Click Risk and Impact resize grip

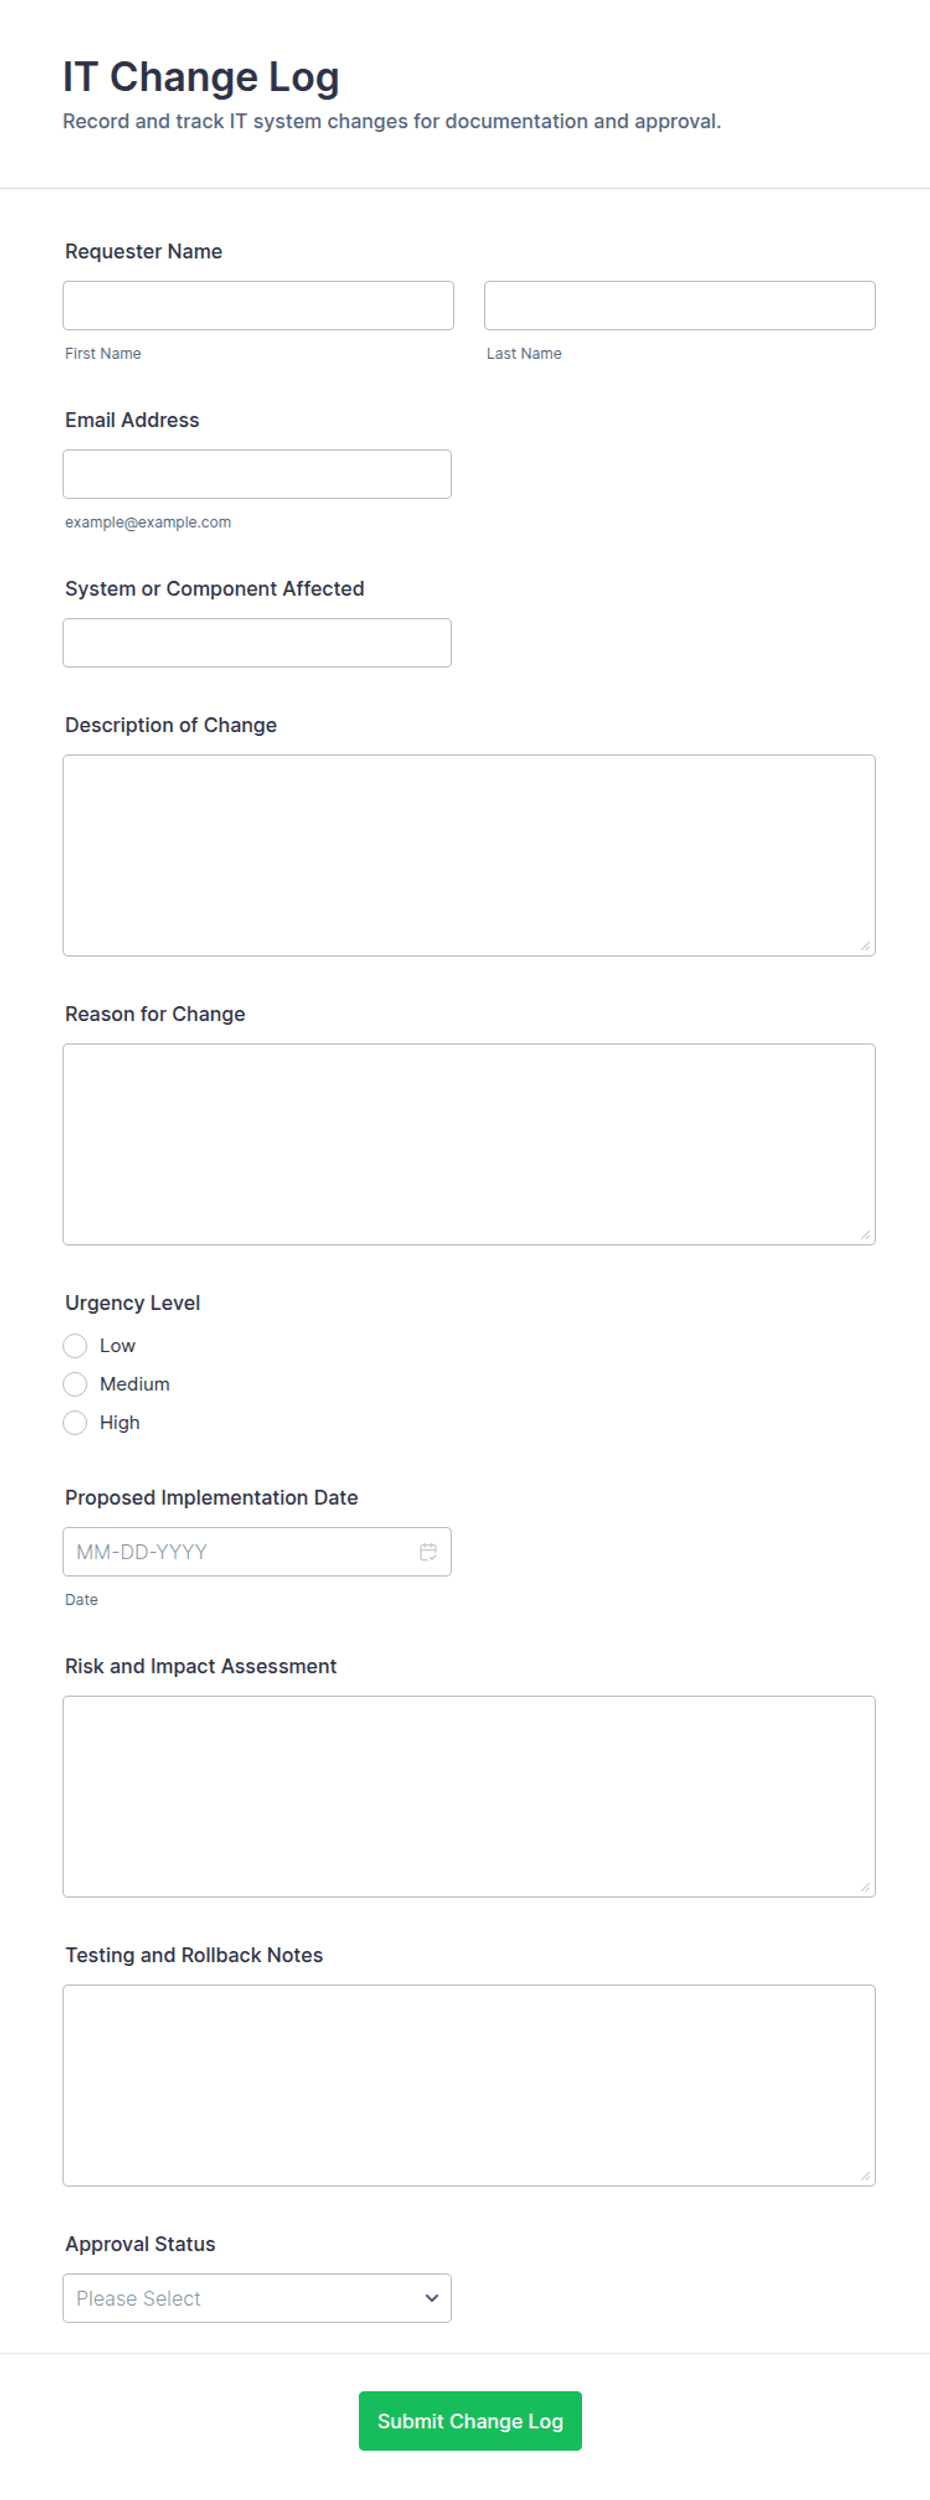(x=865, y=1886)
